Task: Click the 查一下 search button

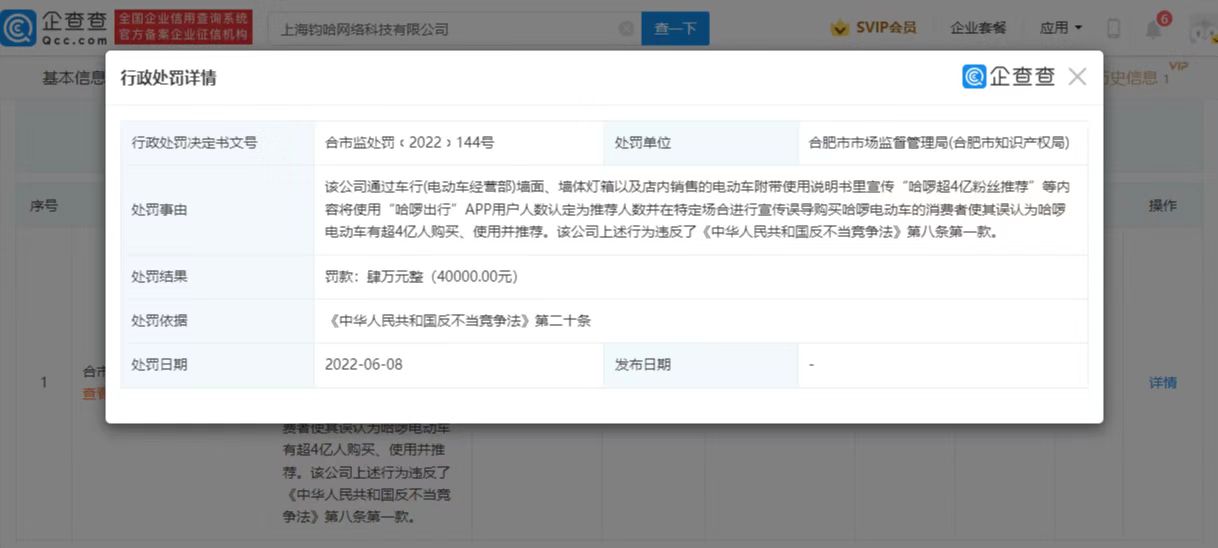Action: (675, 29)
